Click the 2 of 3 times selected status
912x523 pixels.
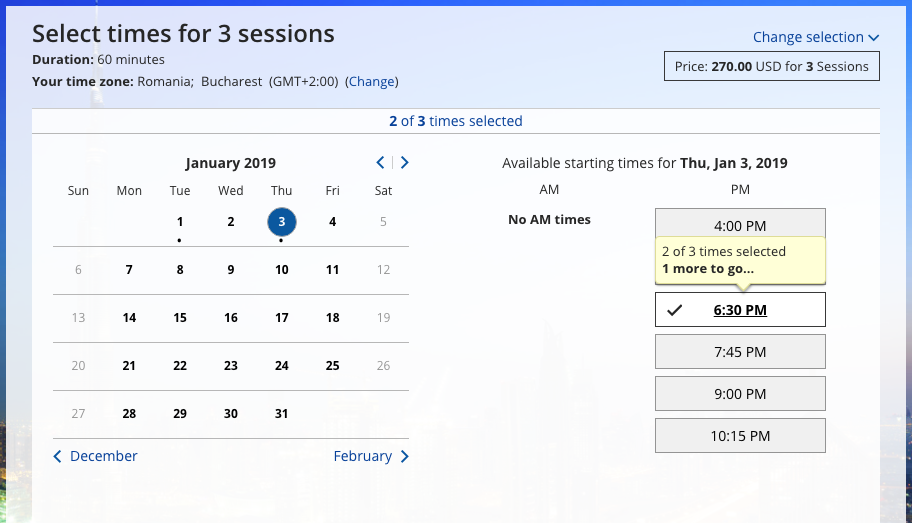tap(456, 121)
